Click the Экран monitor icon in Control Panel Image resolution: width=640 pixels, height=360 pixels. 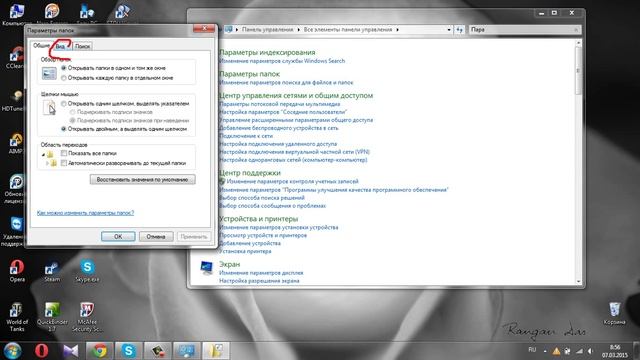[x=207, y=268]
